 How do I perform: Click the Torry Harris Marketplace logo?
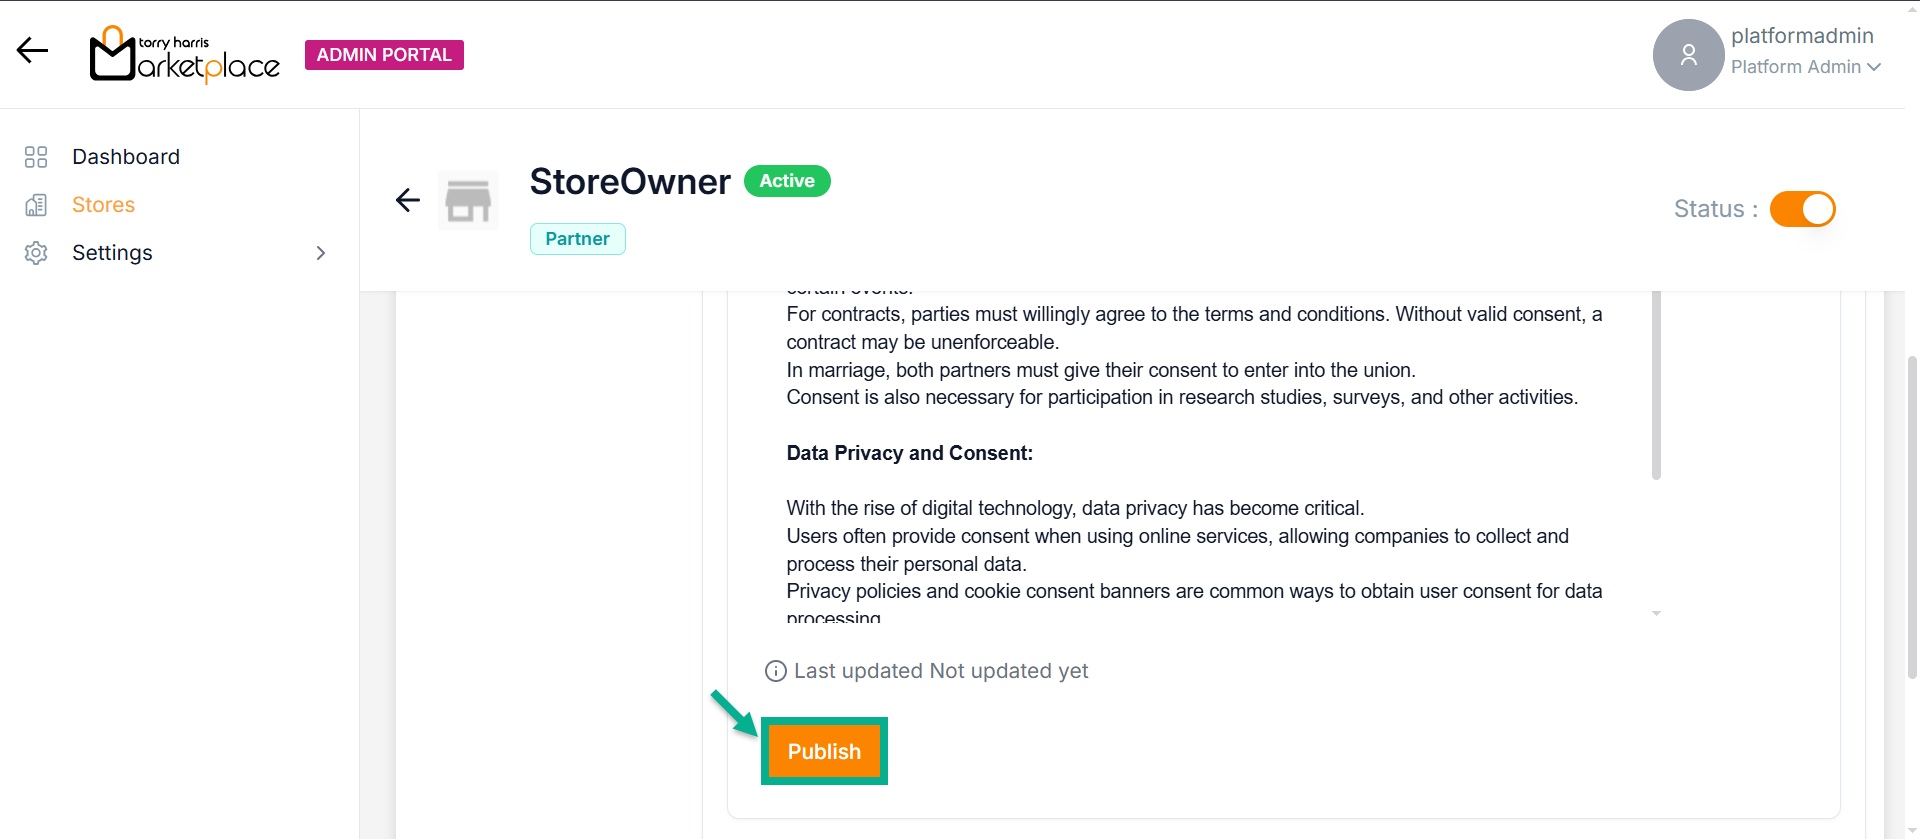(x=185, y=55)
